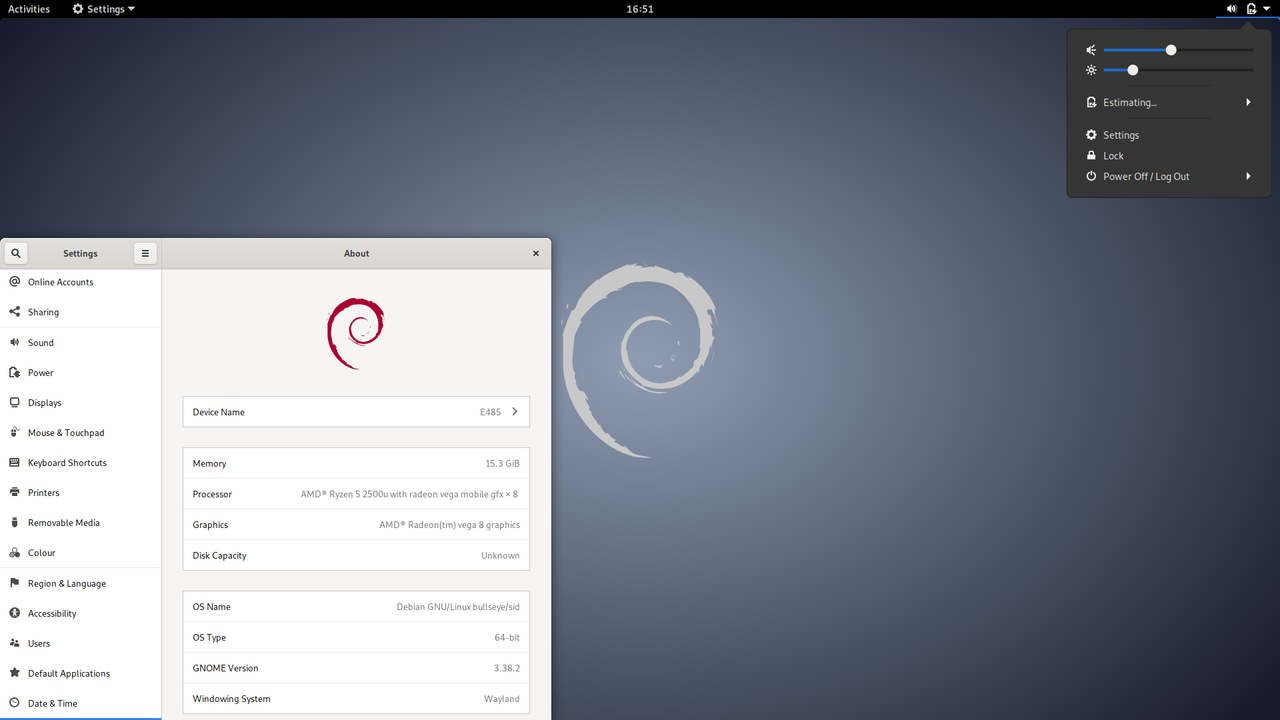1280x720 pixels.
Task: Click the 16:51 clock in top bar
Action: 640,9
